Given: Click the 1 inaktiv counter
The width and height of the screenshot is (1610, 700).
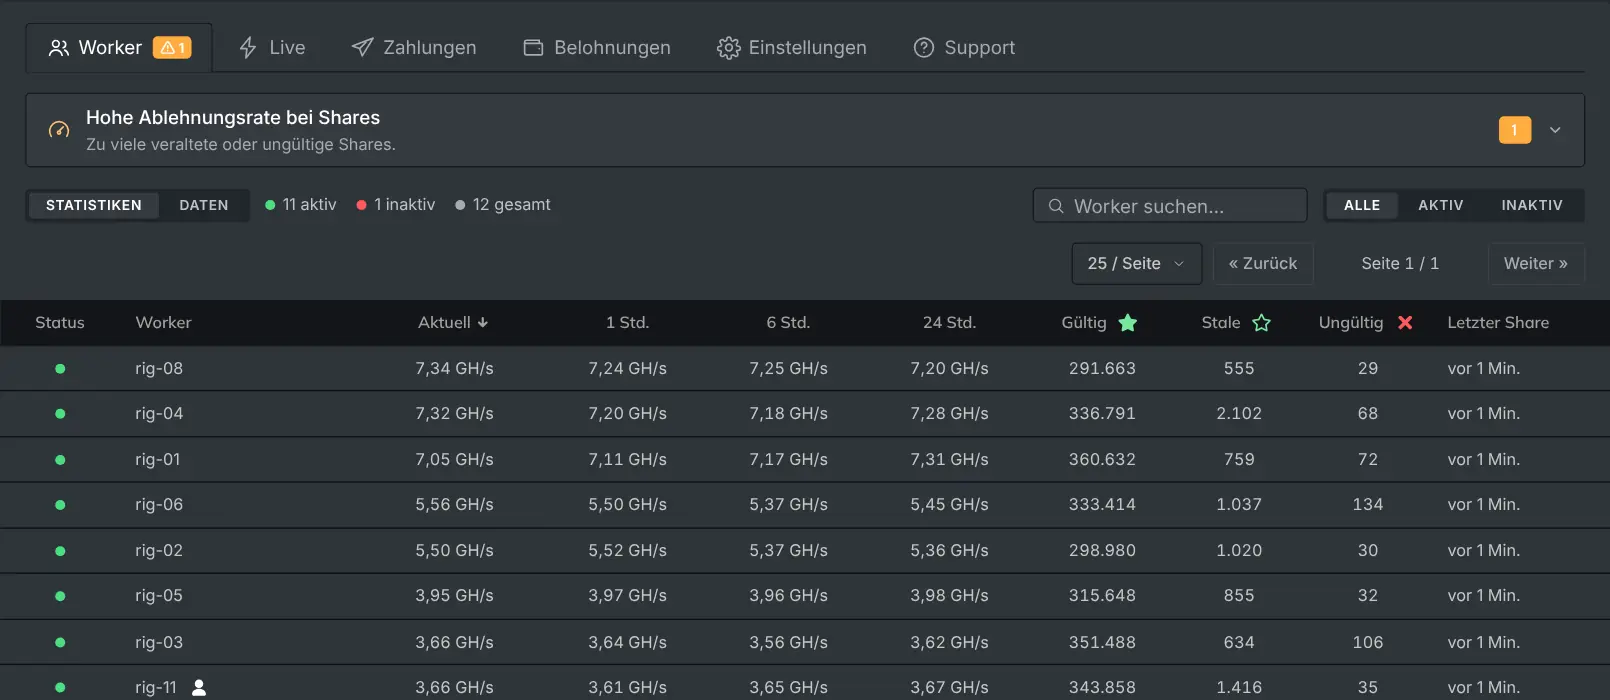Looking at the screenshot, I should (396, 205).
